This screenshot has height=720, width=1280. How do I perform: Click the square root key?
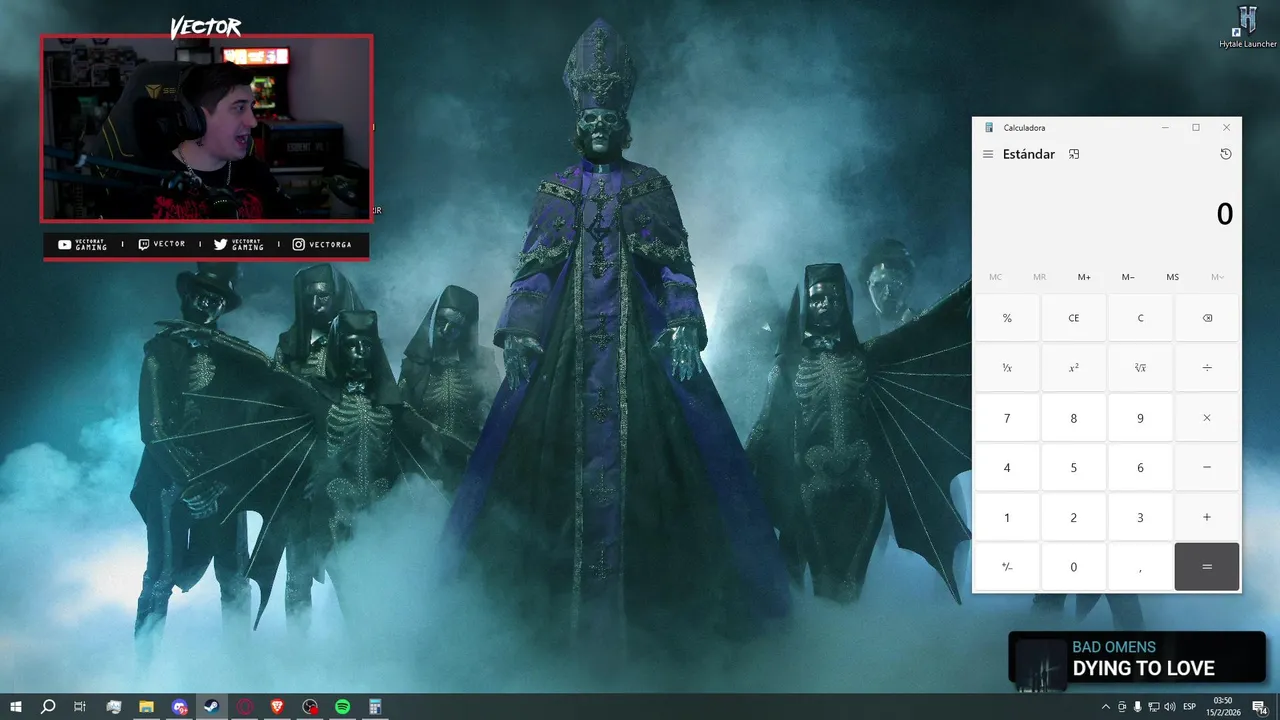[1140, 368]
